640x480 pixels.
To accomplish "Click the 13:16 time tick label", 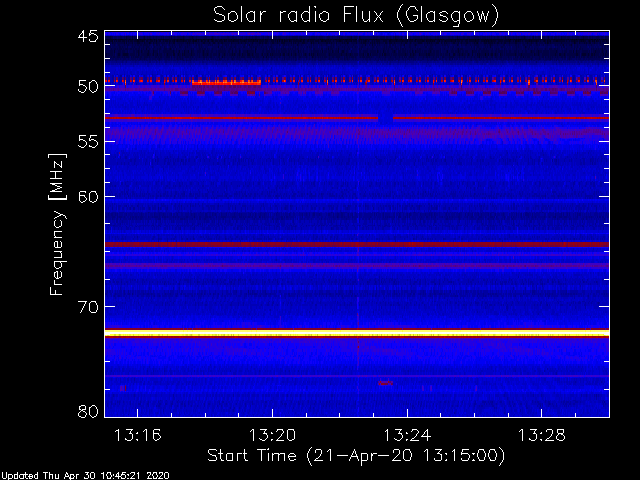I will (x=138, y=436).
